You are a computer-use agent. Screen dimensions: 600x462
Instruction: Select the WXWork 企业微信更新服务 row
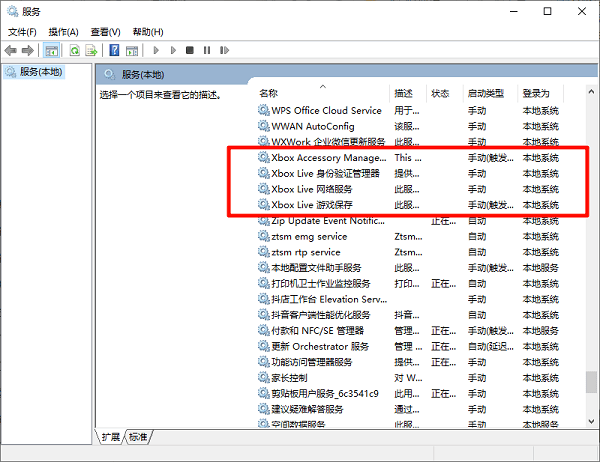coord(409,142)
